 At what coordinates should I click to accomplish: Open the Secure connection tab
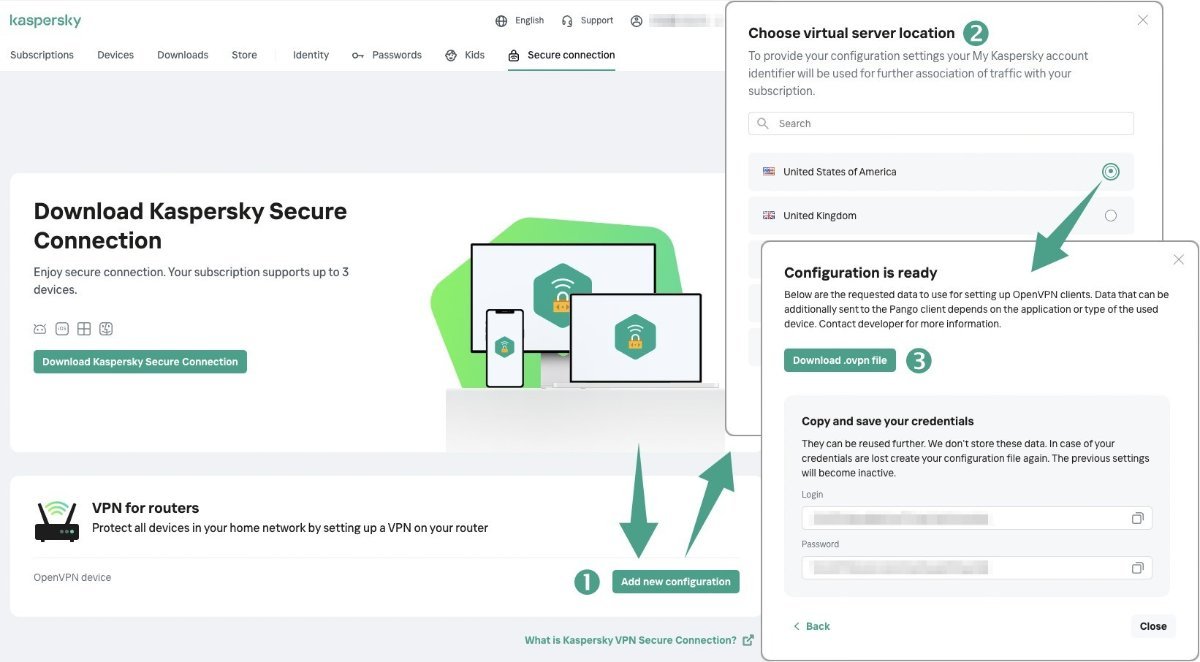(x=561, y=55)
